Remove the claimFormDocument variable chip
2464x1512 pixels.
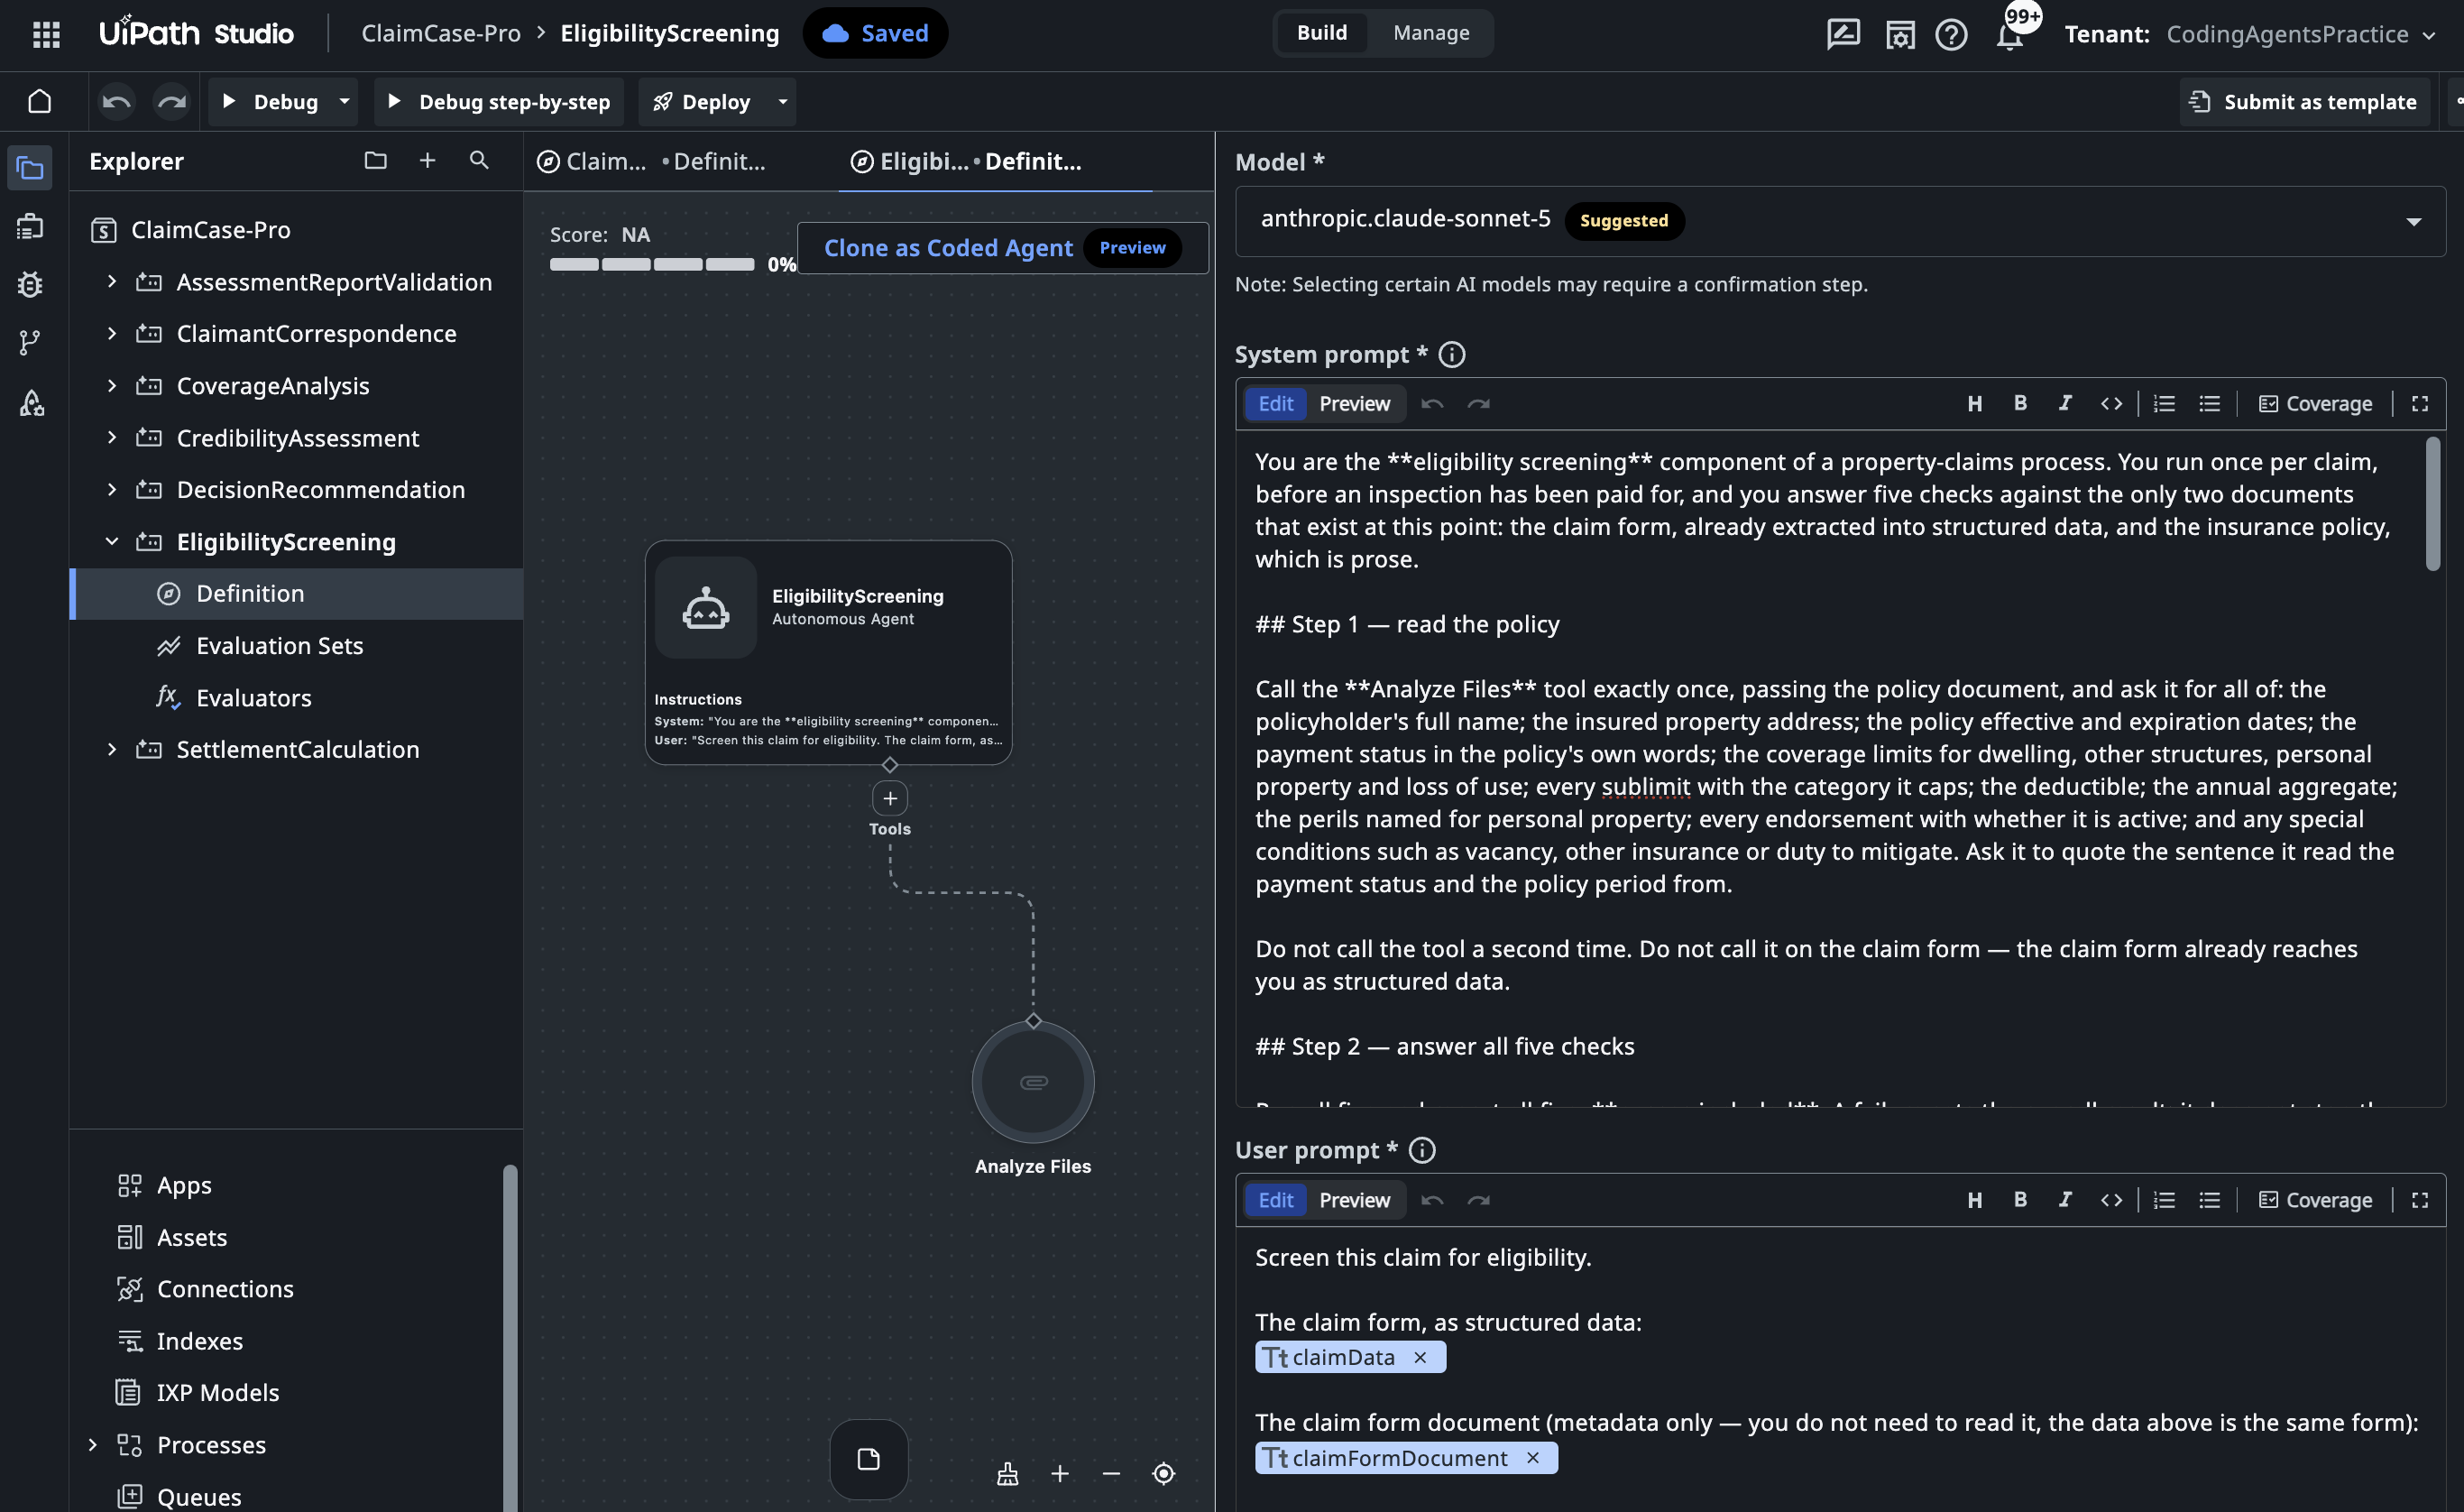(1532, 1458)
